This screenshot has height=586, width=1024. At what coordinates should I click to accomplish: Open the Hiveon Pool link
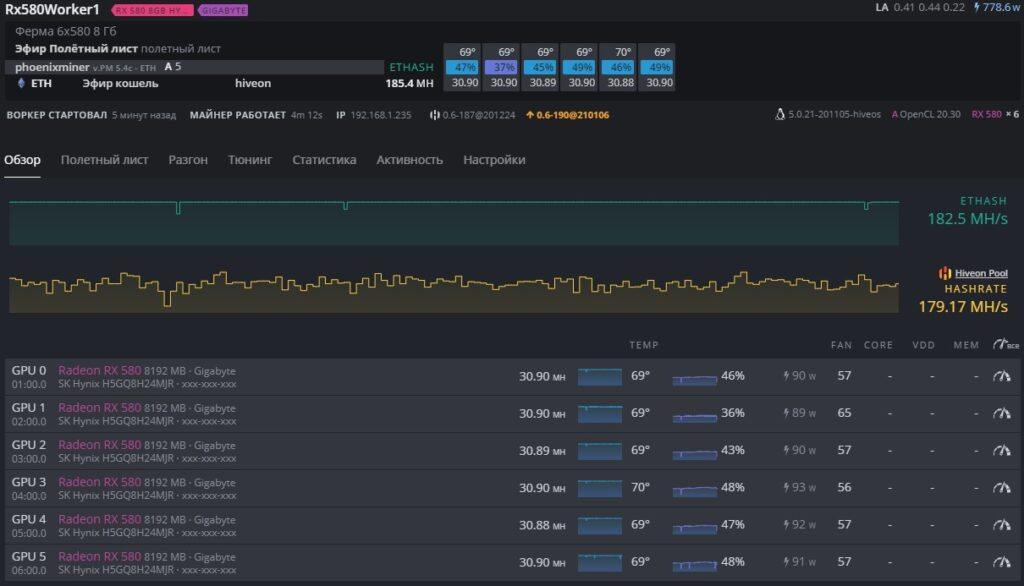(x=981, y=273)
